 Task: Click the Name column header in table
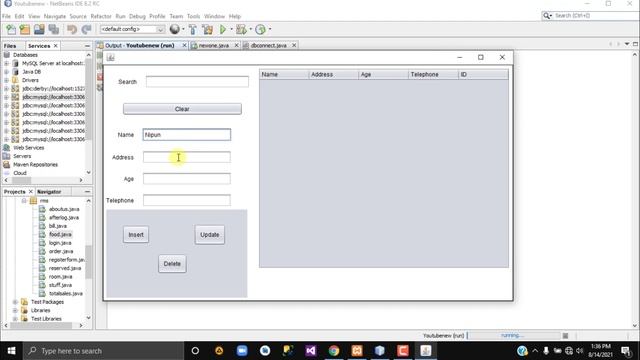coord(284,74)
